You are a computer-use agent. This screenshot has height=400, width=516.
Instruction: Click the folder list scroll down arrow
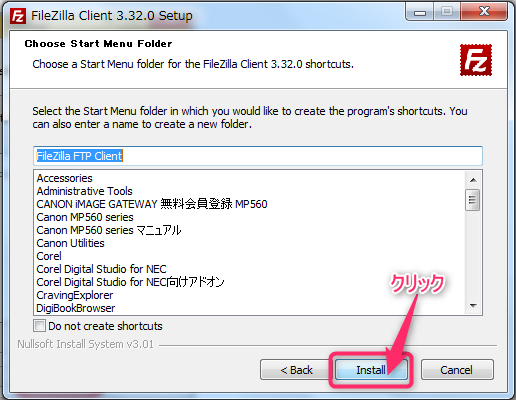[x=473, y=306]
